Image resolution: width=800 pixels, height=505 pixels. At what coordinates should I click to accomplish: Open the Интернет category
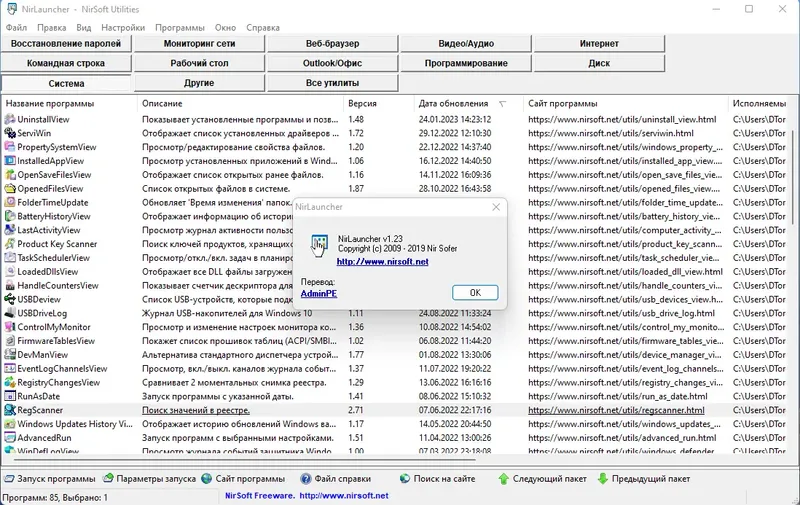599,43
